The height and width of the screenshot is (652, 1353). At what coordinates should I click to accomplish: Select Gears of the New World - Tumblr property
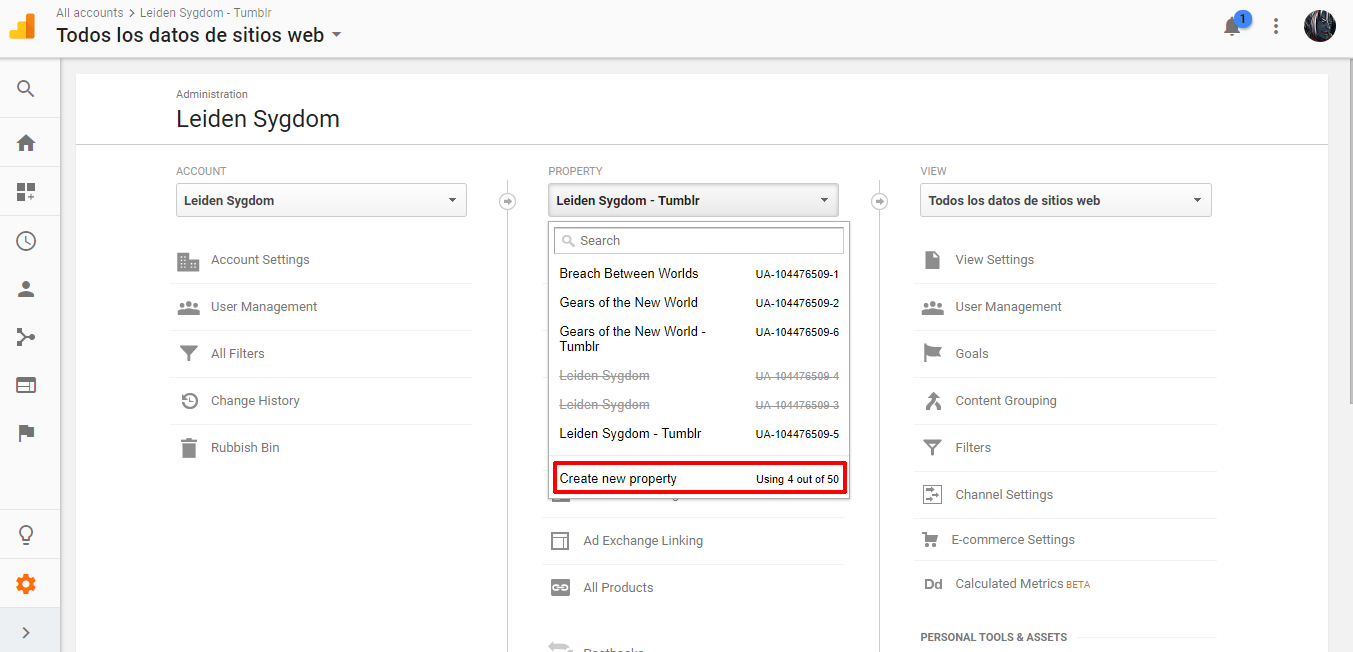(699, 339)
